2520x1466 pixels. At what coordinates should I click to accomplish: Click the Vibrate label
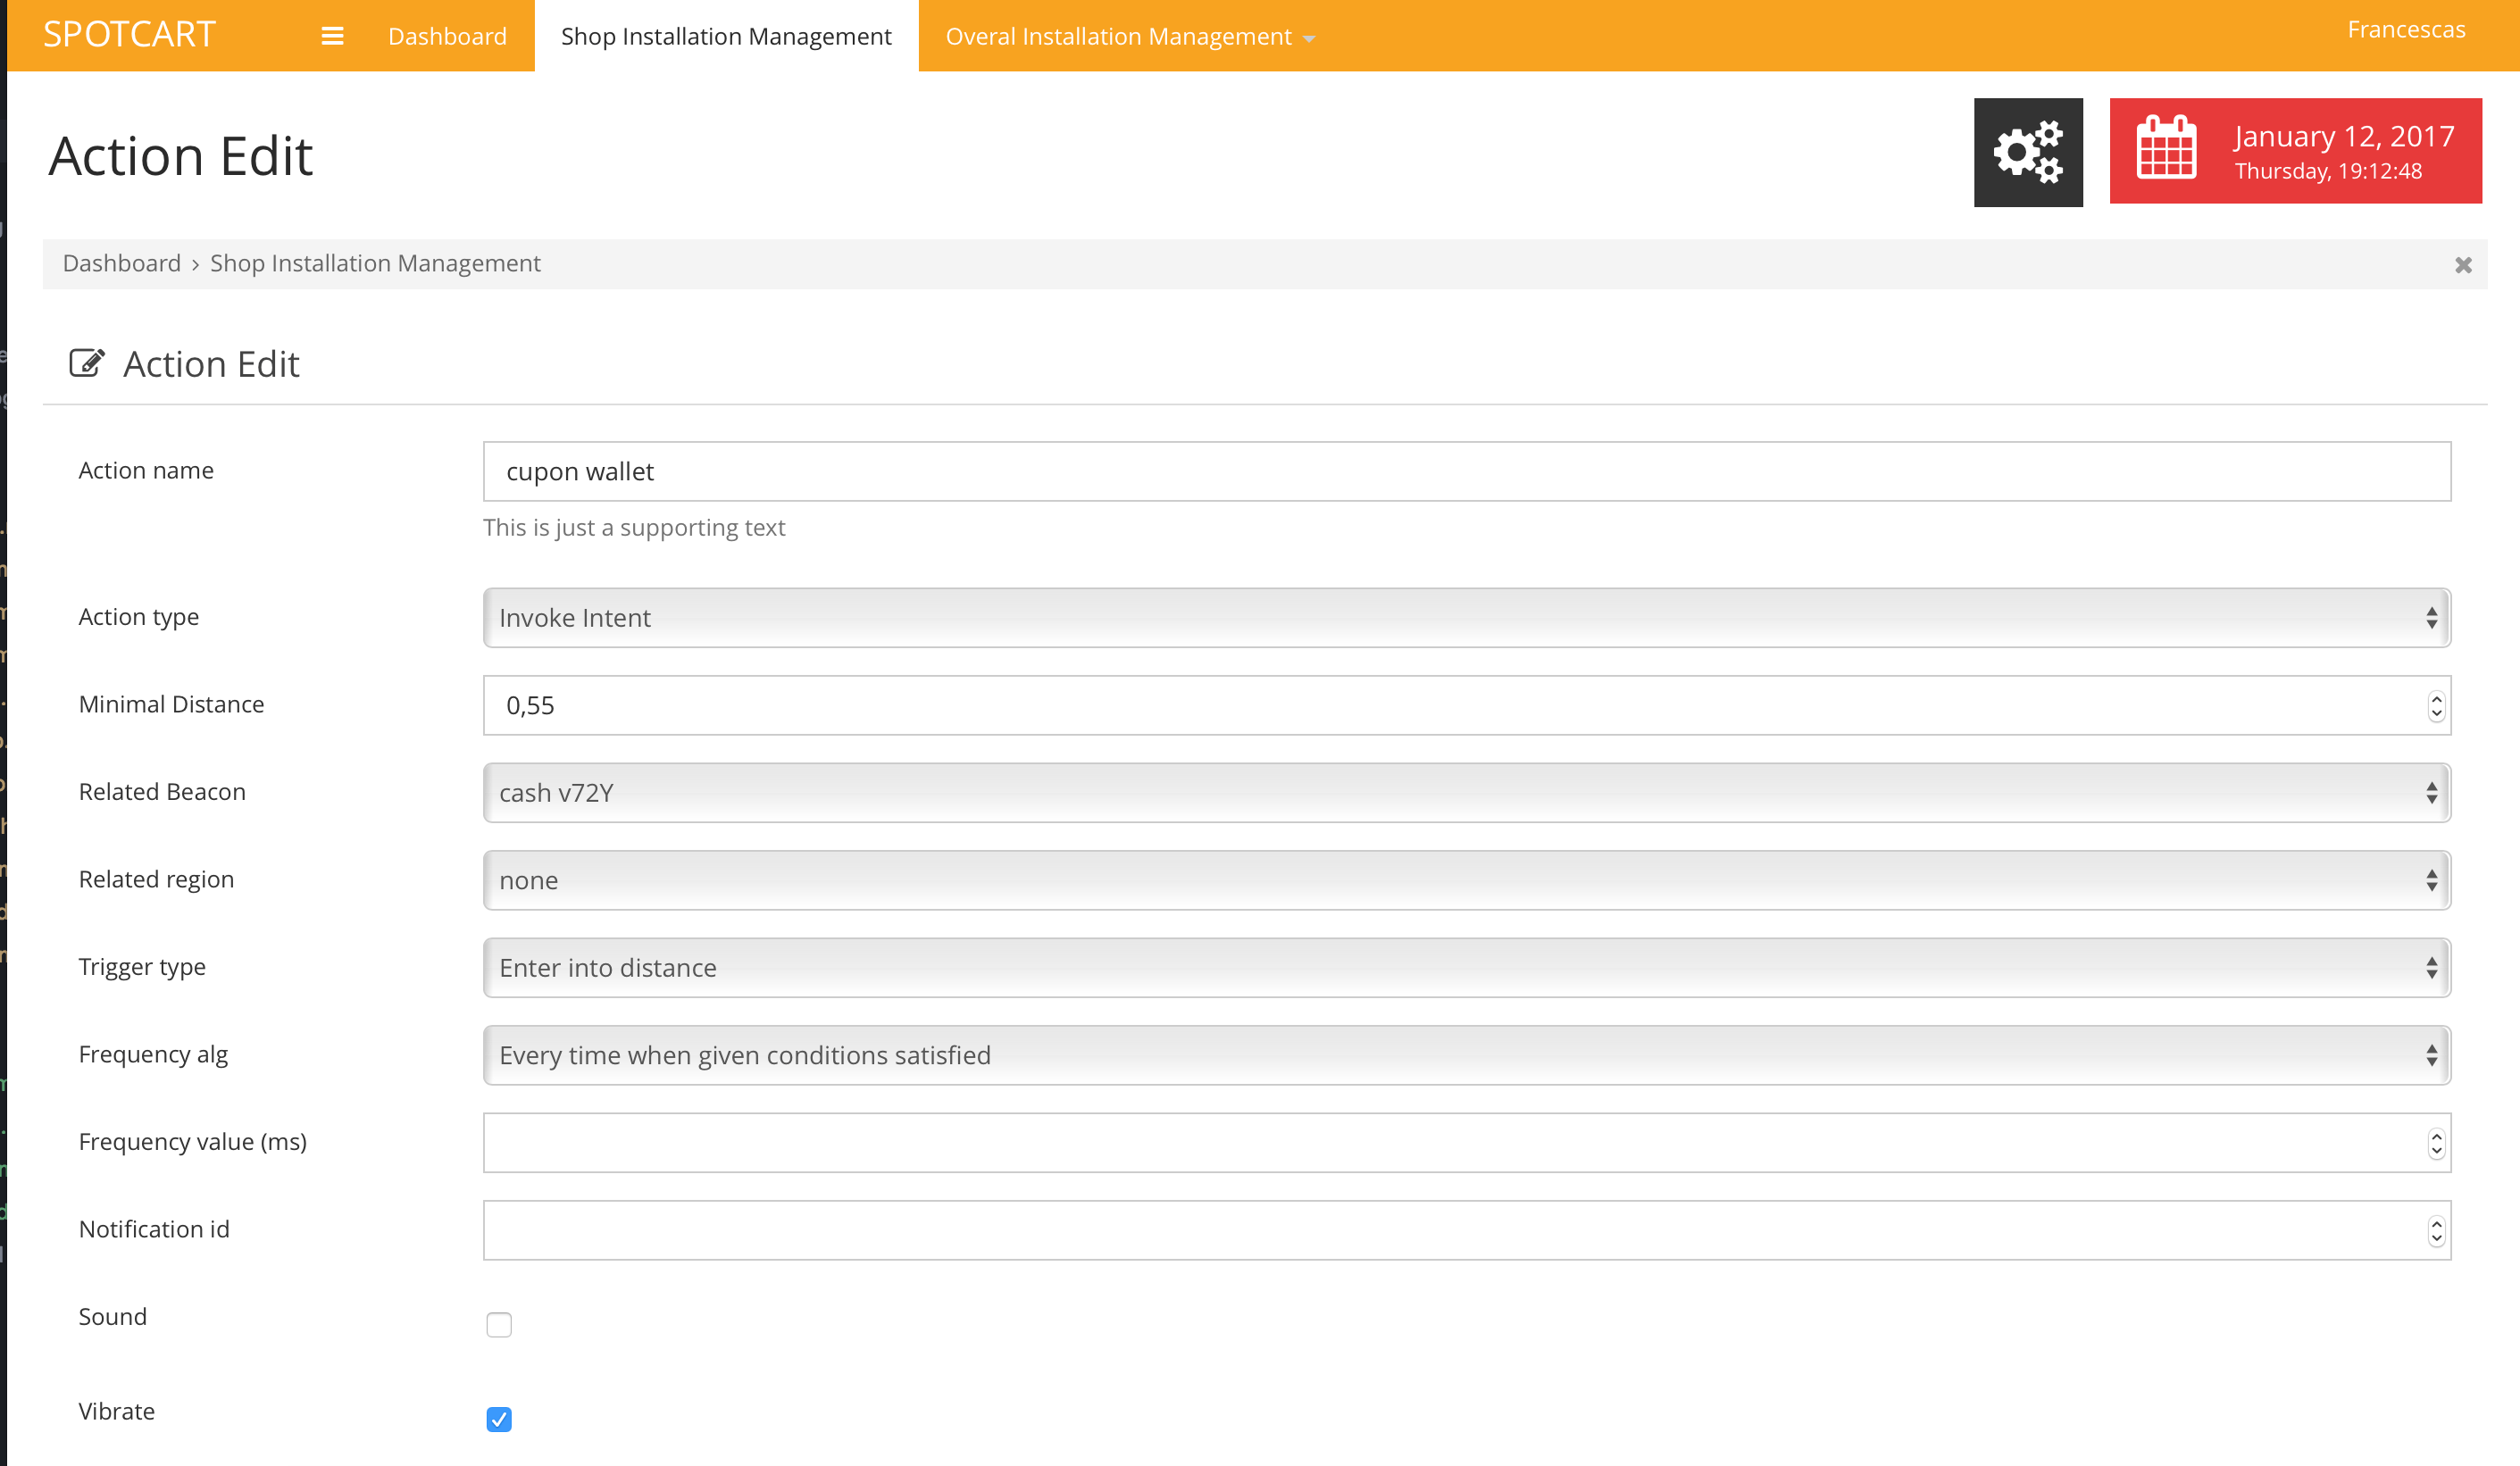pyautogui.click(x=117, y=1411)
